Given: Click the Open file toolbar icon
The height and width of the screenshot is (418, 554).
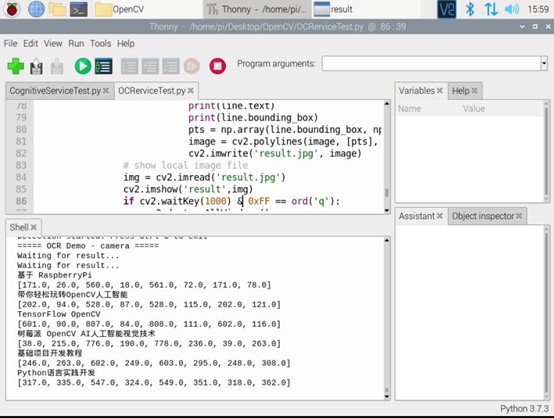Looking at the screenshot, I should (36, 66).
